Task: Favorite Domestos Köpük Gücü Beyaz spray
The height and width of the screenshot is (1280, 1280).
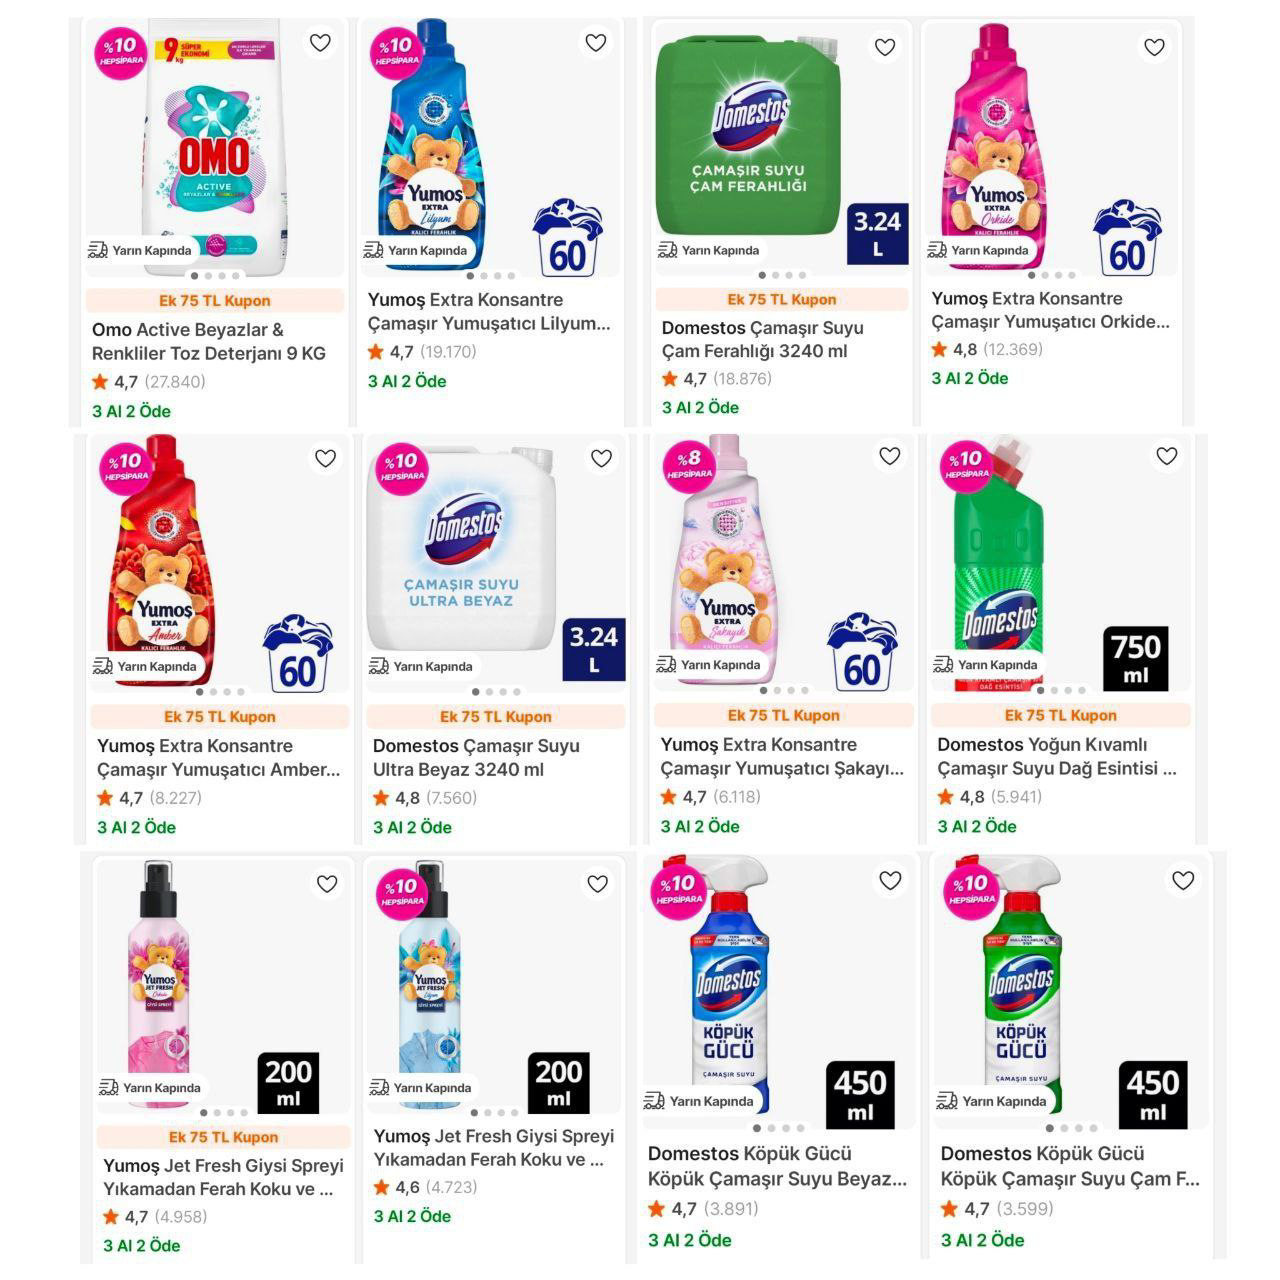Action: click(x=891, y=880)
